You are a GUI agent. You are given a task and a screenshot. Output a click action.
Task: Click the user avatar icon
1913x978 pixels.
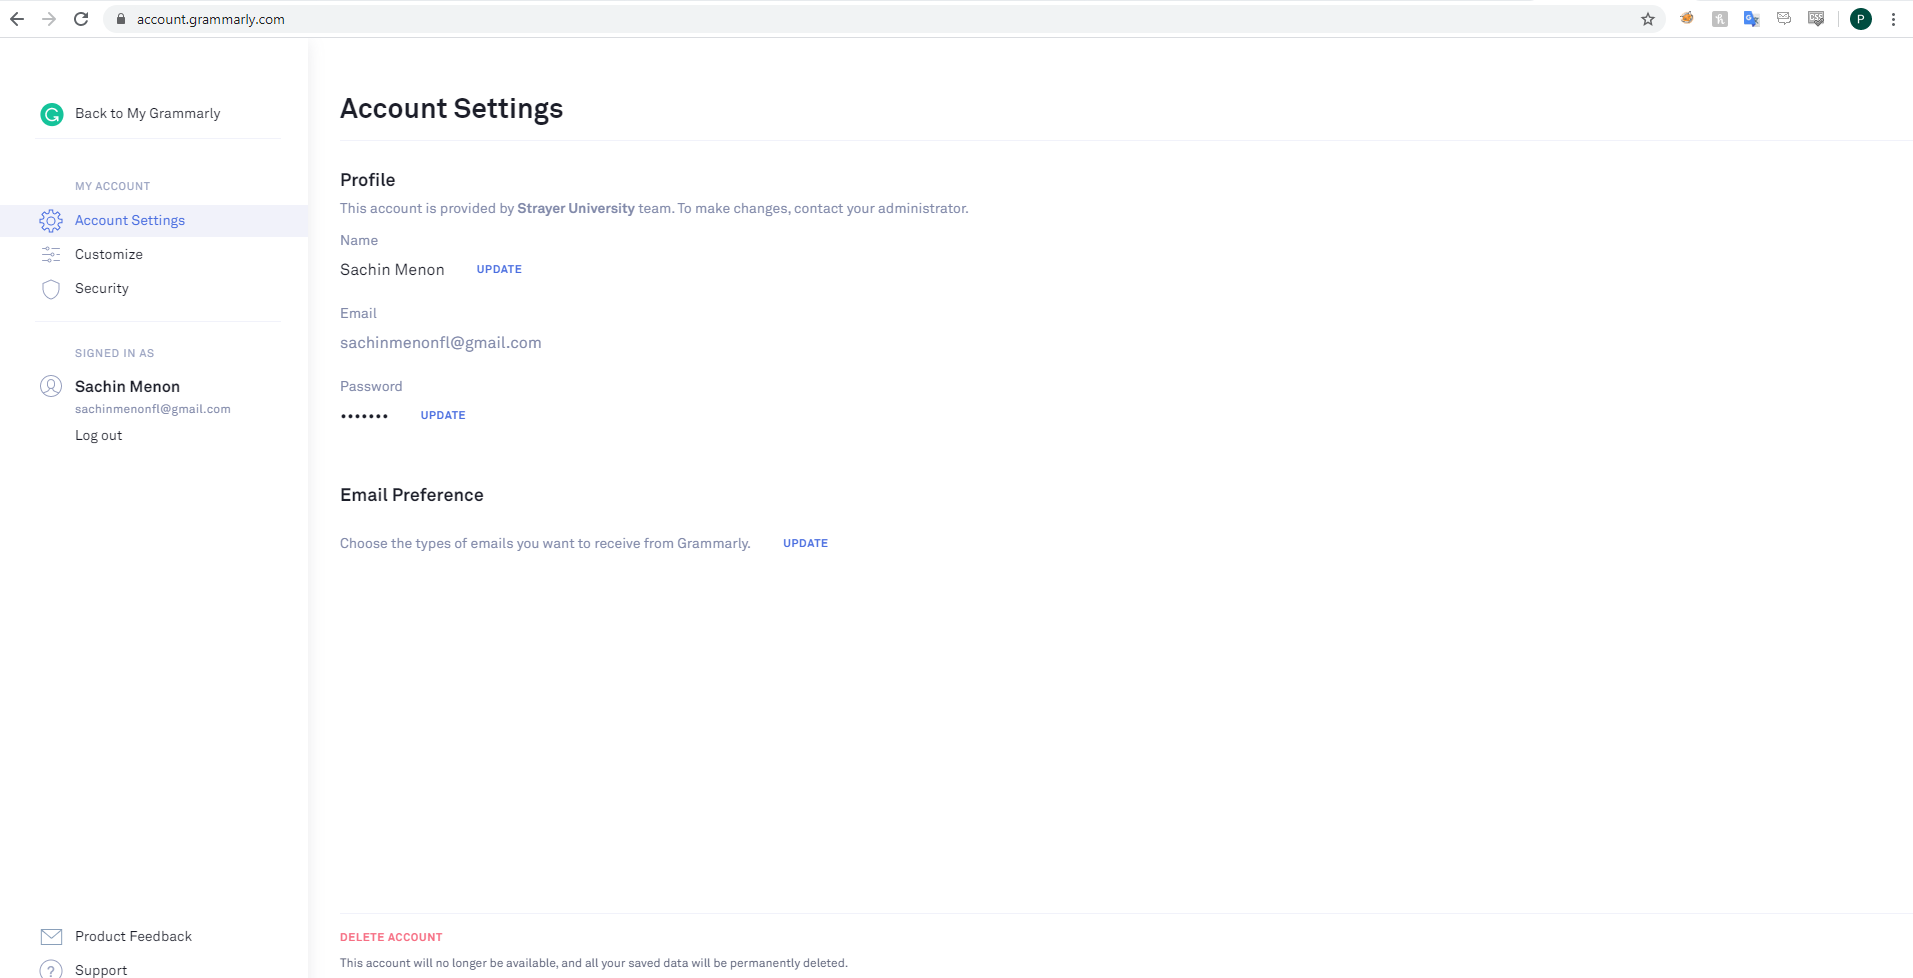tap(51, 386)
